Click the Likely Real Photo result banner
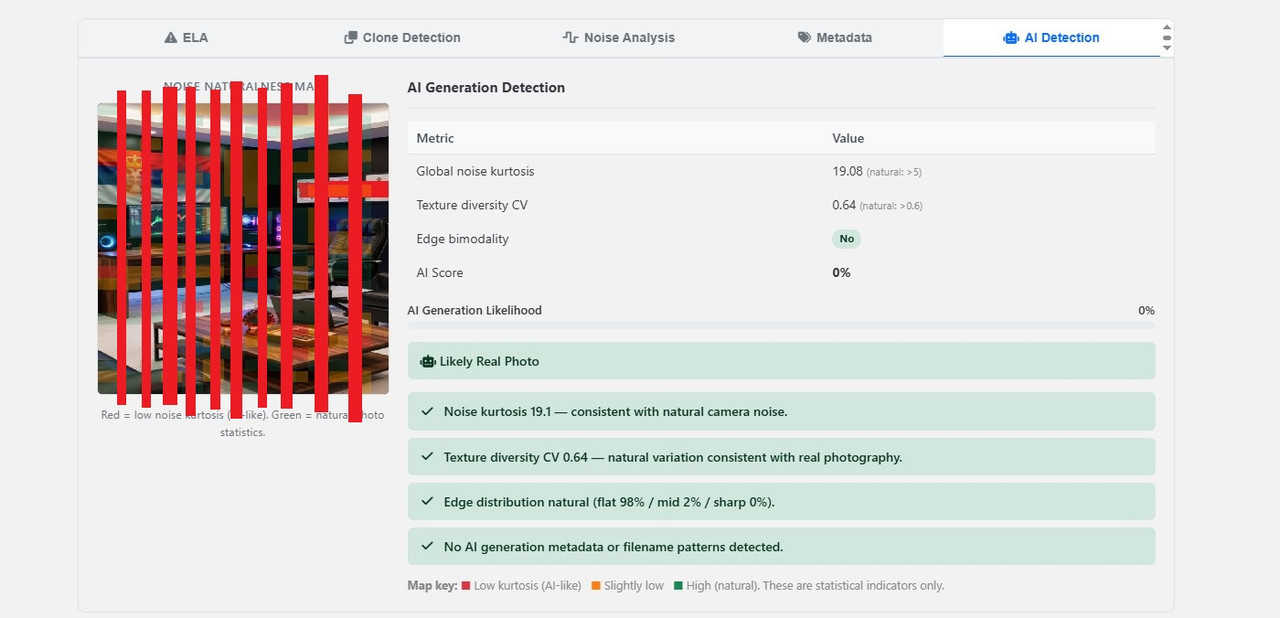Screen dimensions: 1280x618 coord(781,361)
